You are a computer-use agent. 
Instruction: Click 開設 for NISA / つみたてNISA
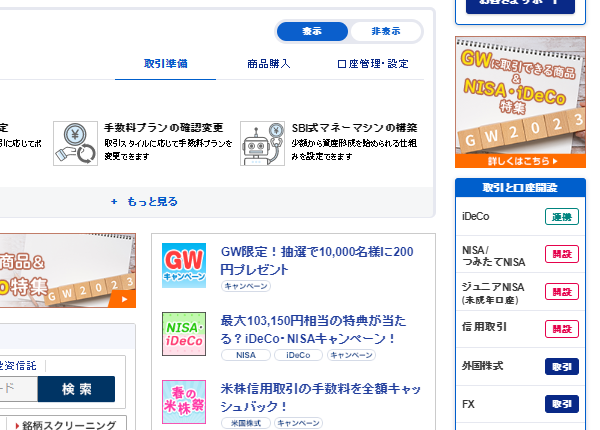(x=562, y=254)
